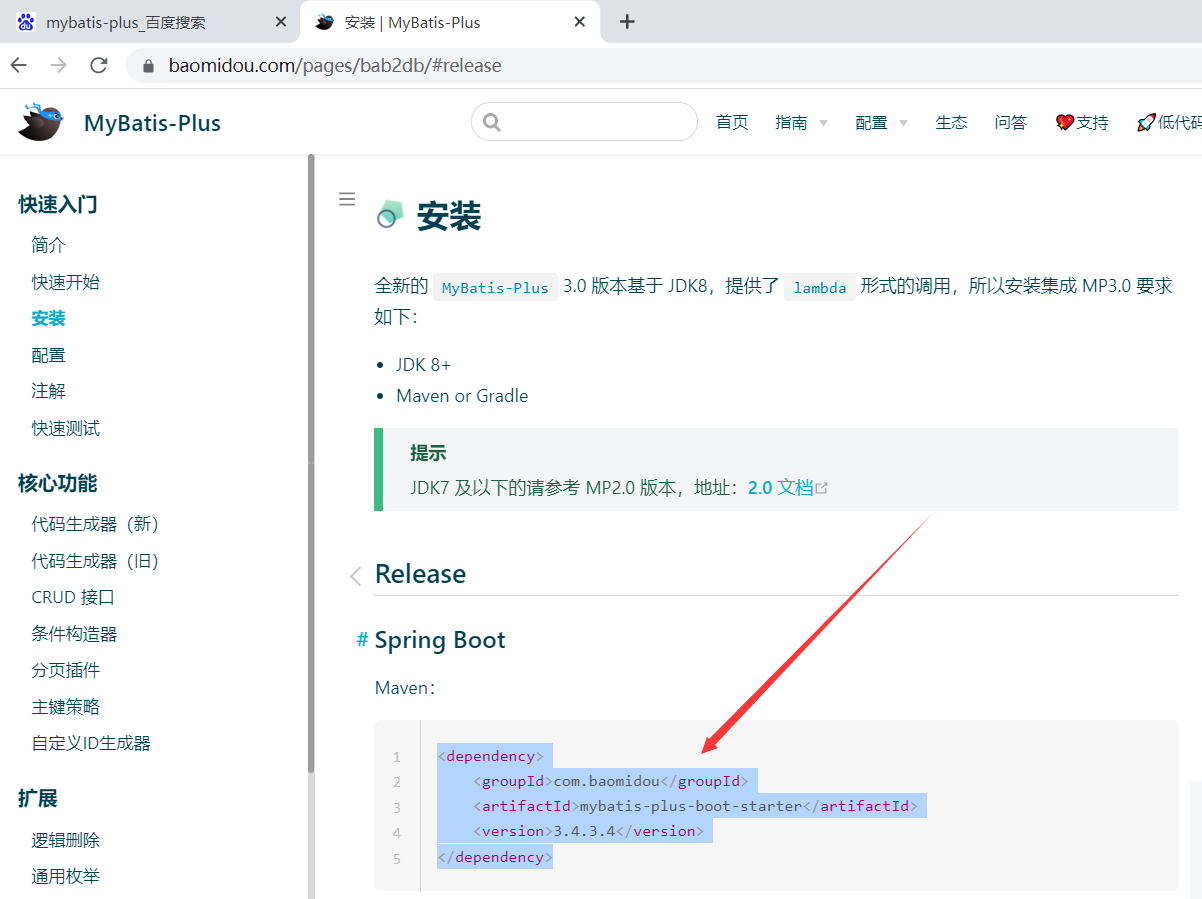This screenshot has width=1202, height=899.
Task: Expand the 指南 dropdown menu
Action: (801, 122)
